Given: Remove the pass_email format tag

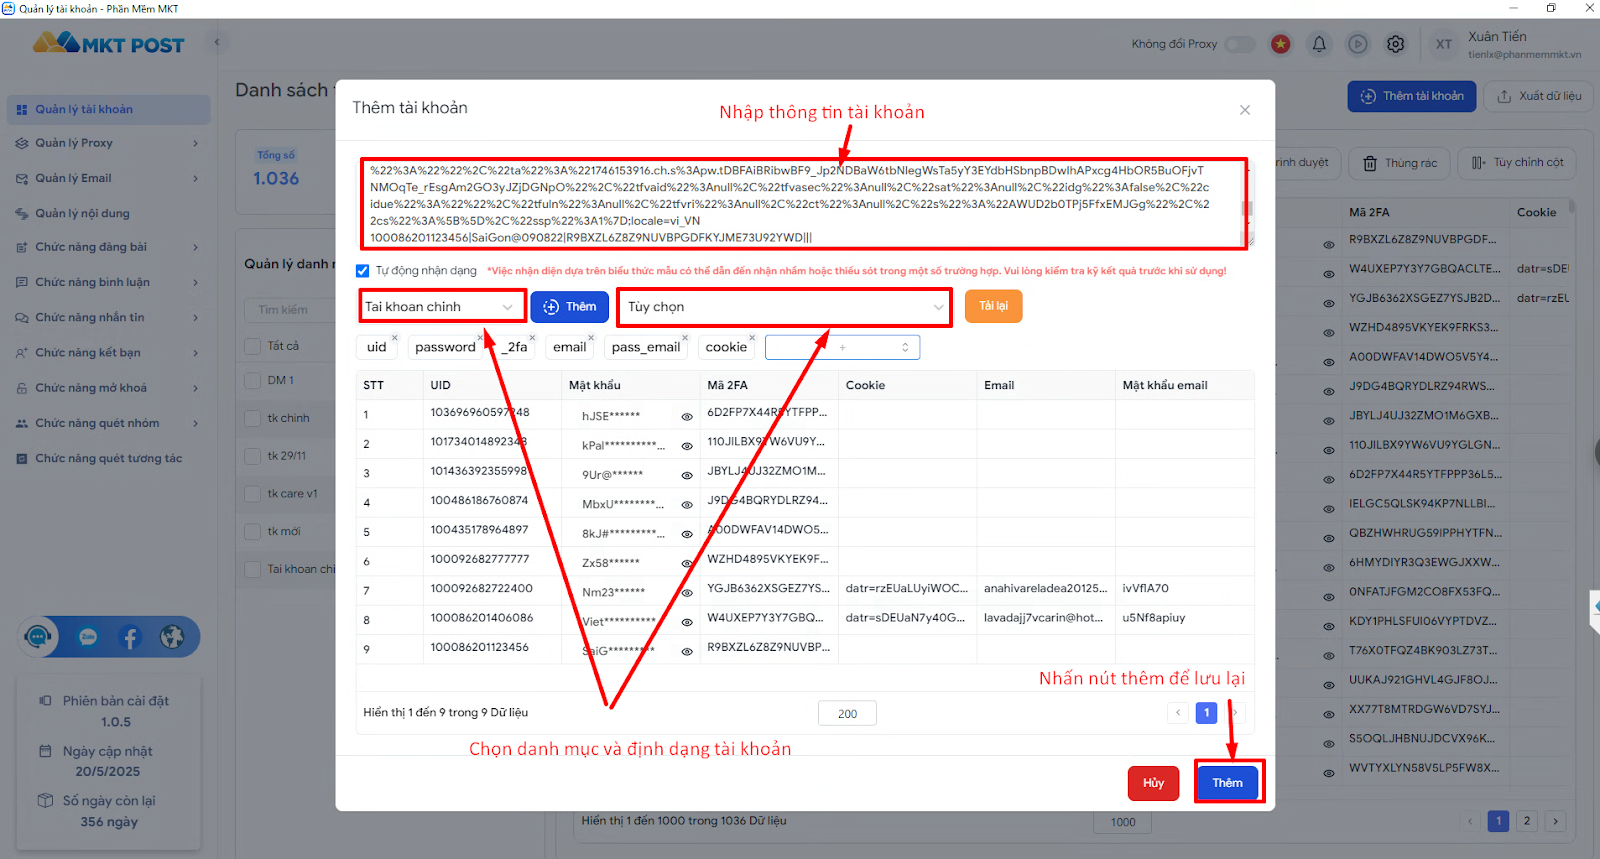Looking at the screenshot, I should pyautogui.click(x=685, y=337).
